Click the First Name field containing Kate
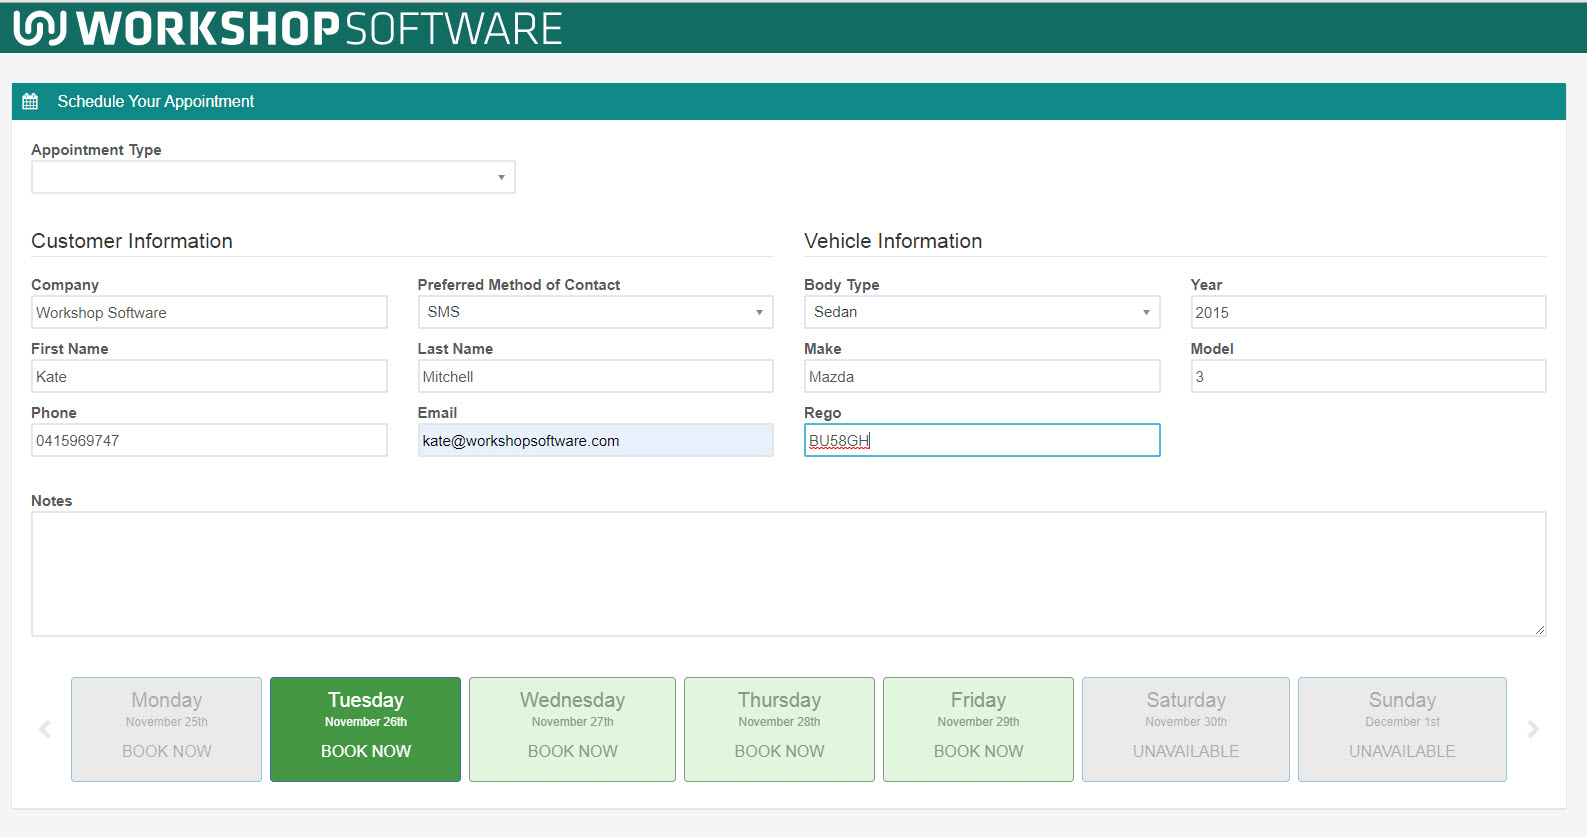This screenshot has height=837, width=1587. 209,376
